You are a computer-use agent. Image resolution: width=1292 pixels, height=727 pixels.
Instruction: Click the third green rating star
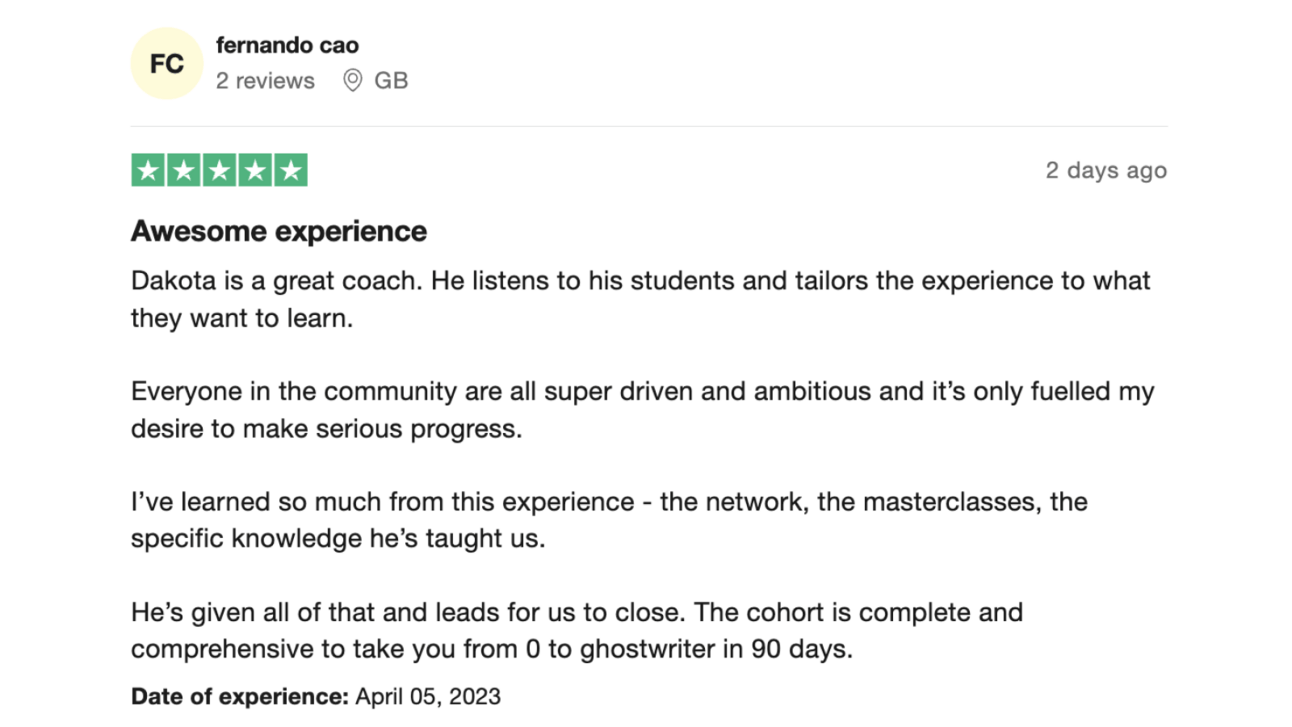pos(219,171)
